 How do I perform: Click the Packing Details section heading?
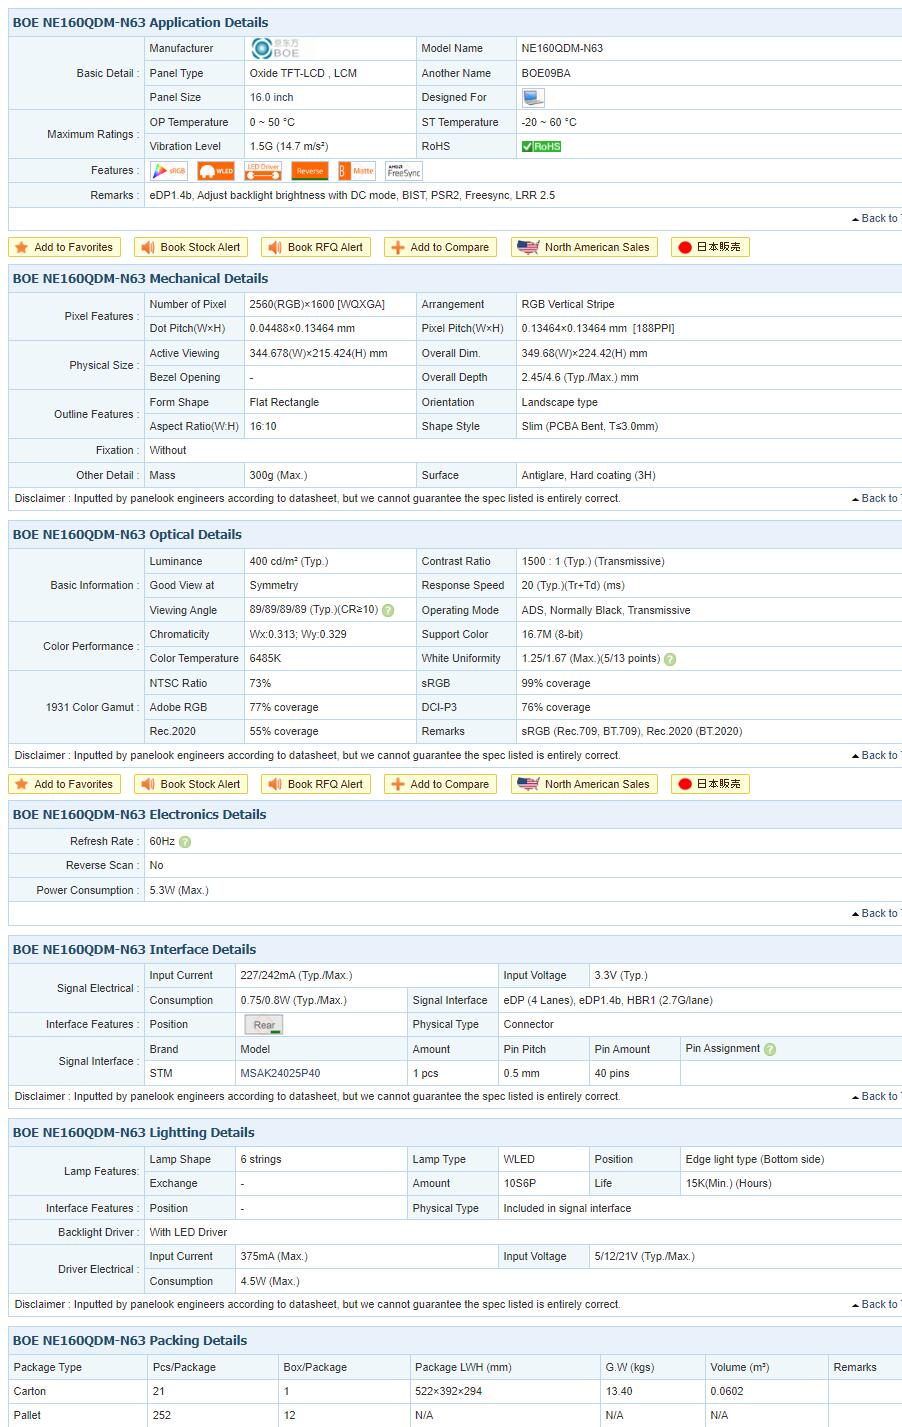(x=130, y=1341)
